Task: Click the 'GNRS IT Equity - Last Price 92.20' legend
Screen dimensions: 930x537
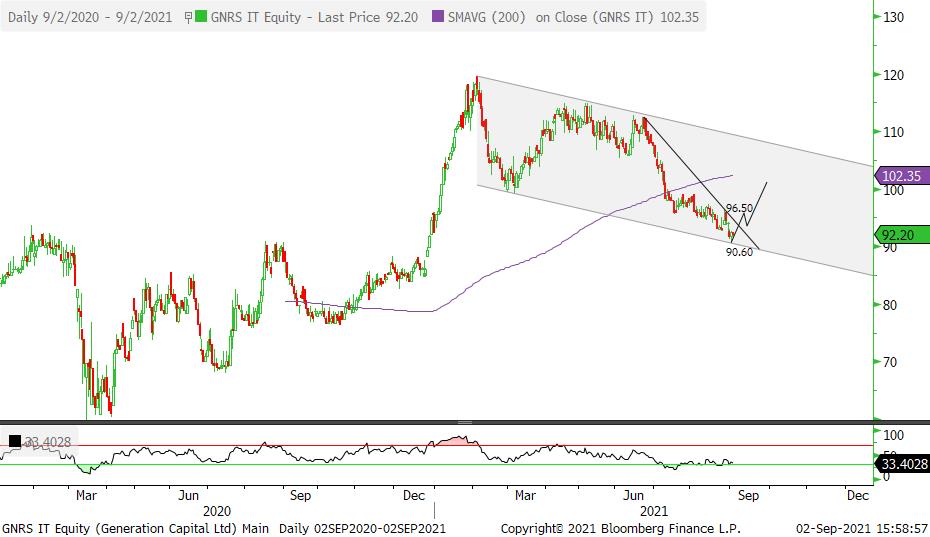Action: coord(314,17)
